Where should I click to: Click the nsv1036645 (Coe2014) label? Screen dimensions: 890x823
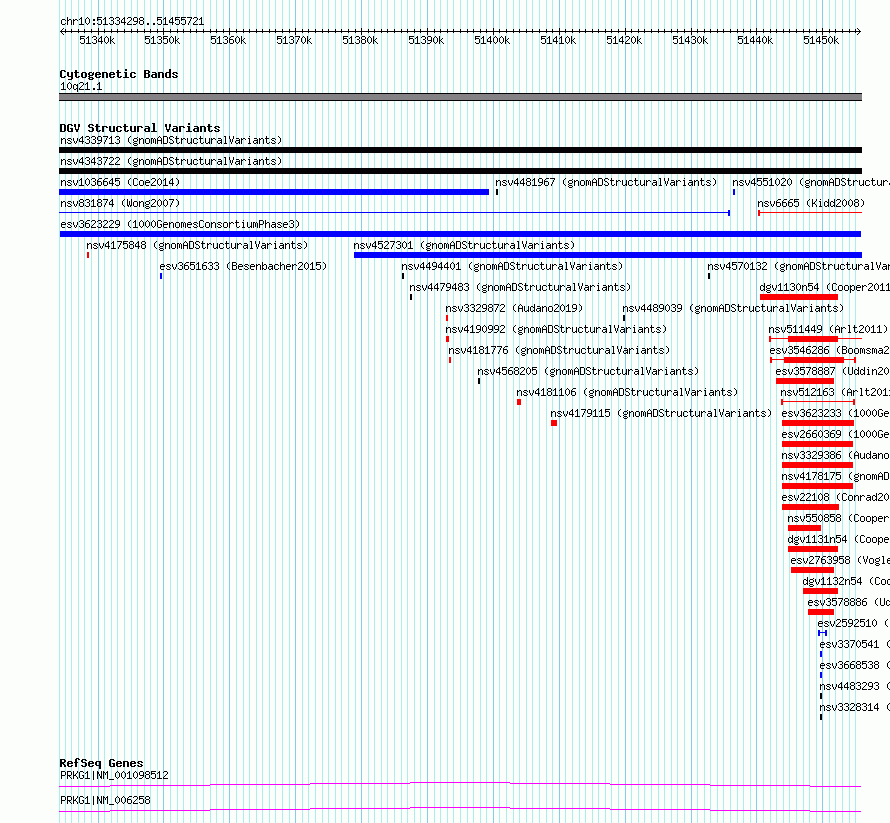[x=120, y=182]
